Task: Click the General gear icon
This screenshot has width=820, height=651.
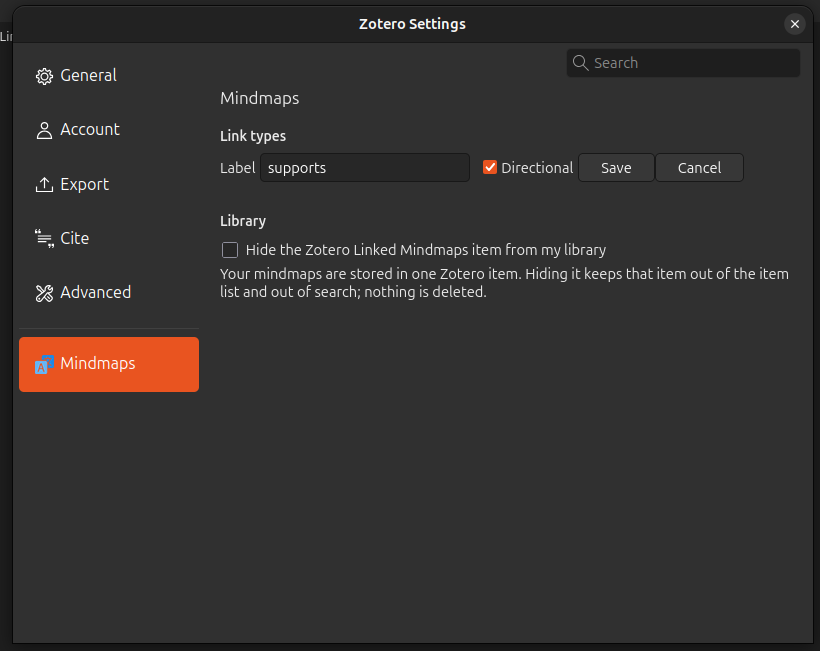Action: (x=44, y=76)
